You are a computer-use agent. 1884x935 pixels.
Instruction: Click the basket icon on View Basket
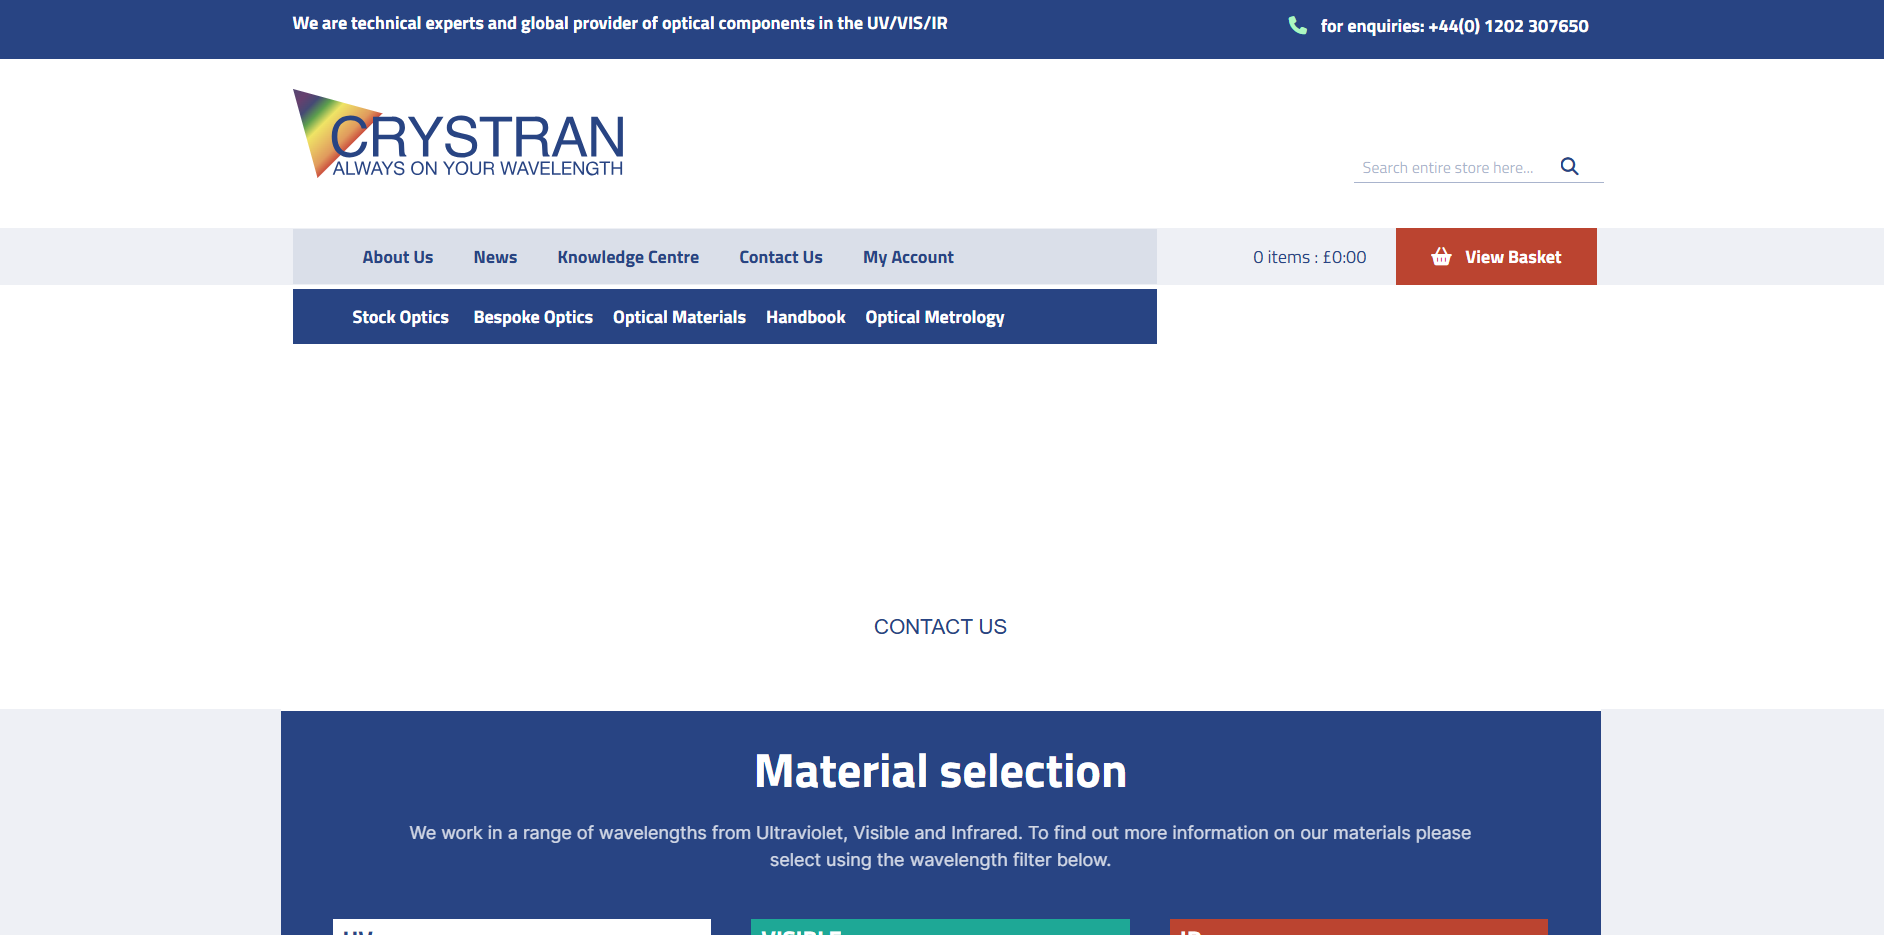[1441, 257]
